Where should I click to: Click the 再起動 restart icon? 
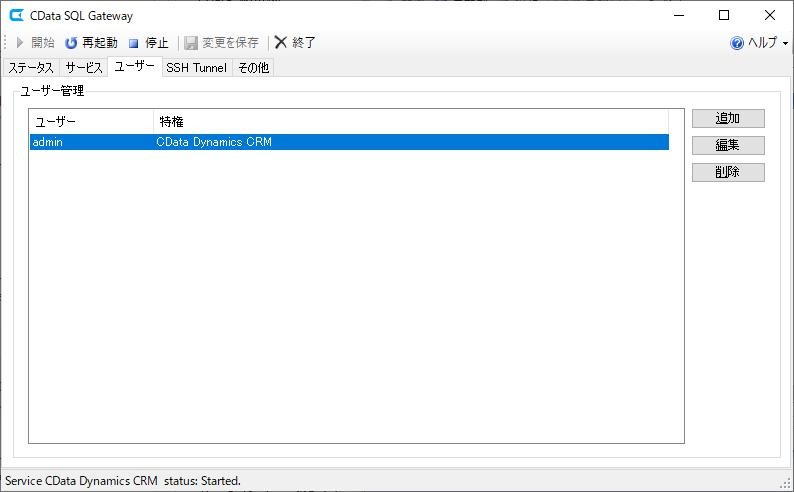pyautogui.click(x=71, y=43)
